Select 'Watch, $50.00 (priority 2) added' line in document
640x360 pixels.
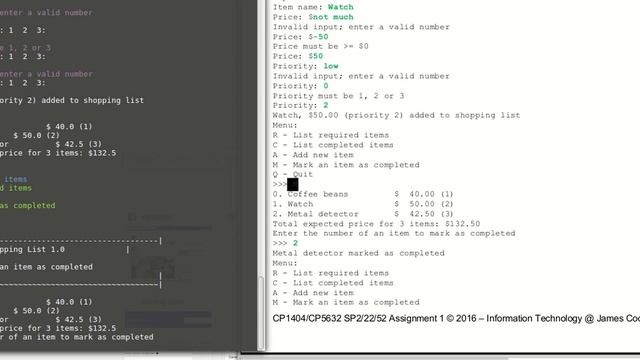(396, 115)
